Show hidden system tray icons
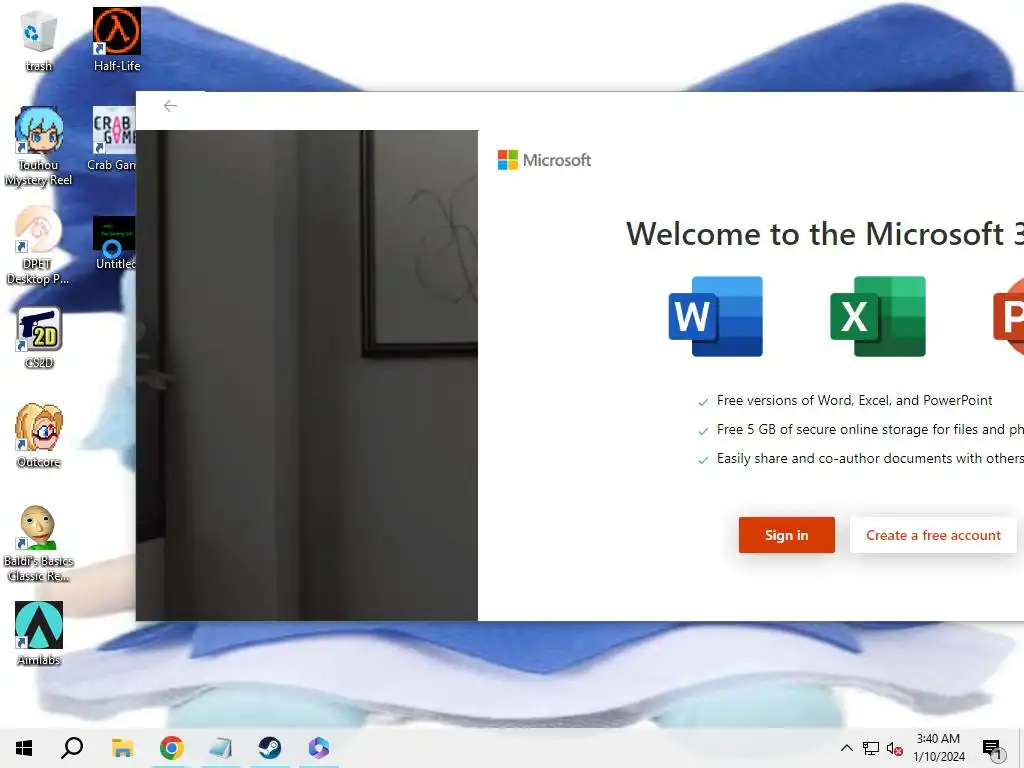 846,748
